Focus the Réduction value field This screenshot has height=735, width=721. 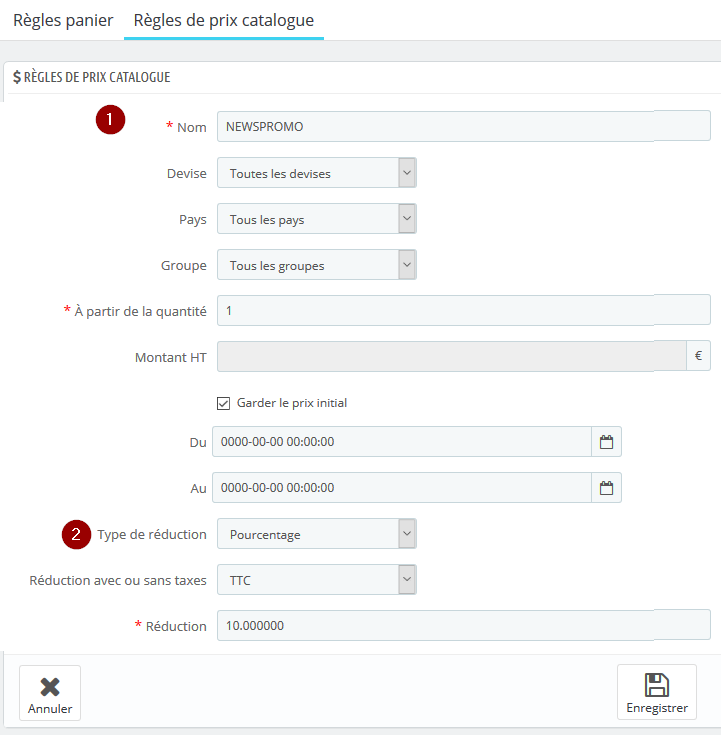[464, 625]
